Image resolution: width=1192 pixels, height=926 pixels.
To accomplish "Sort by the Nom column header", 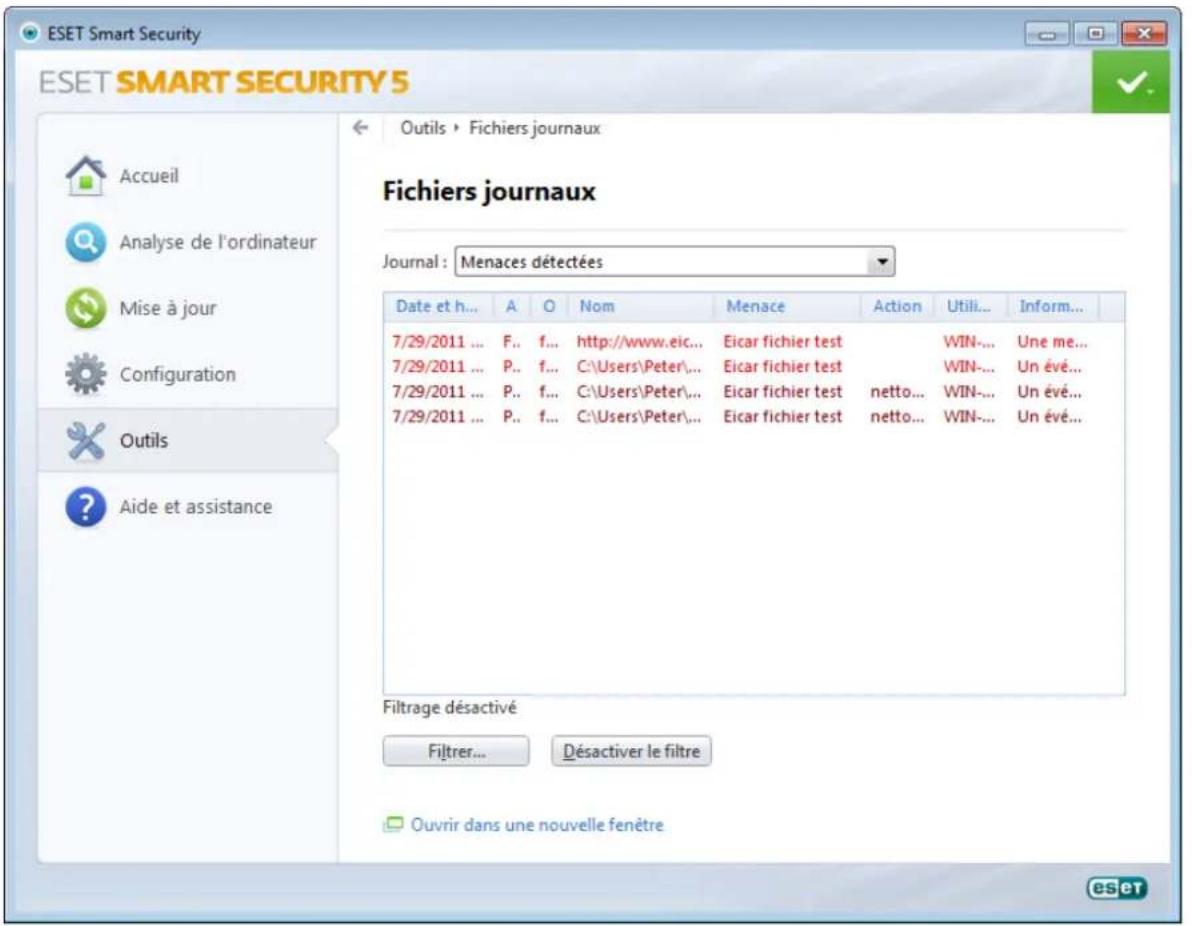I will click(x=640, y=306).
